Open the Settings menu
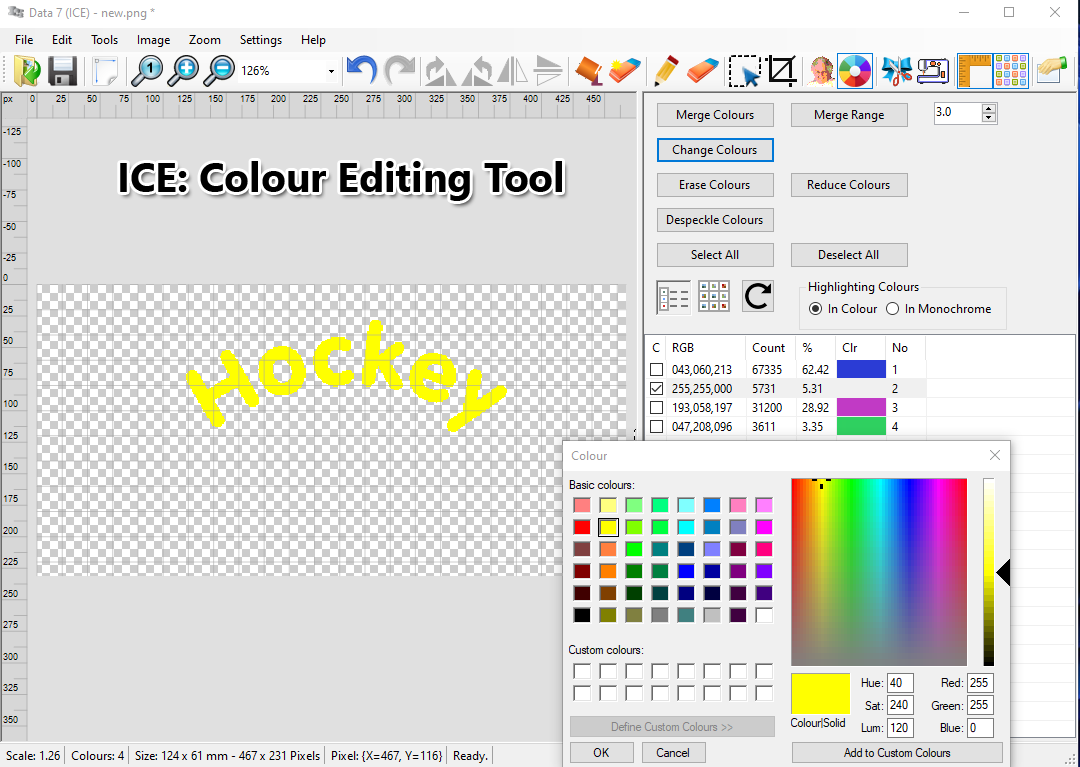This screenshot has height=767, width=1080. coord(260,40)
